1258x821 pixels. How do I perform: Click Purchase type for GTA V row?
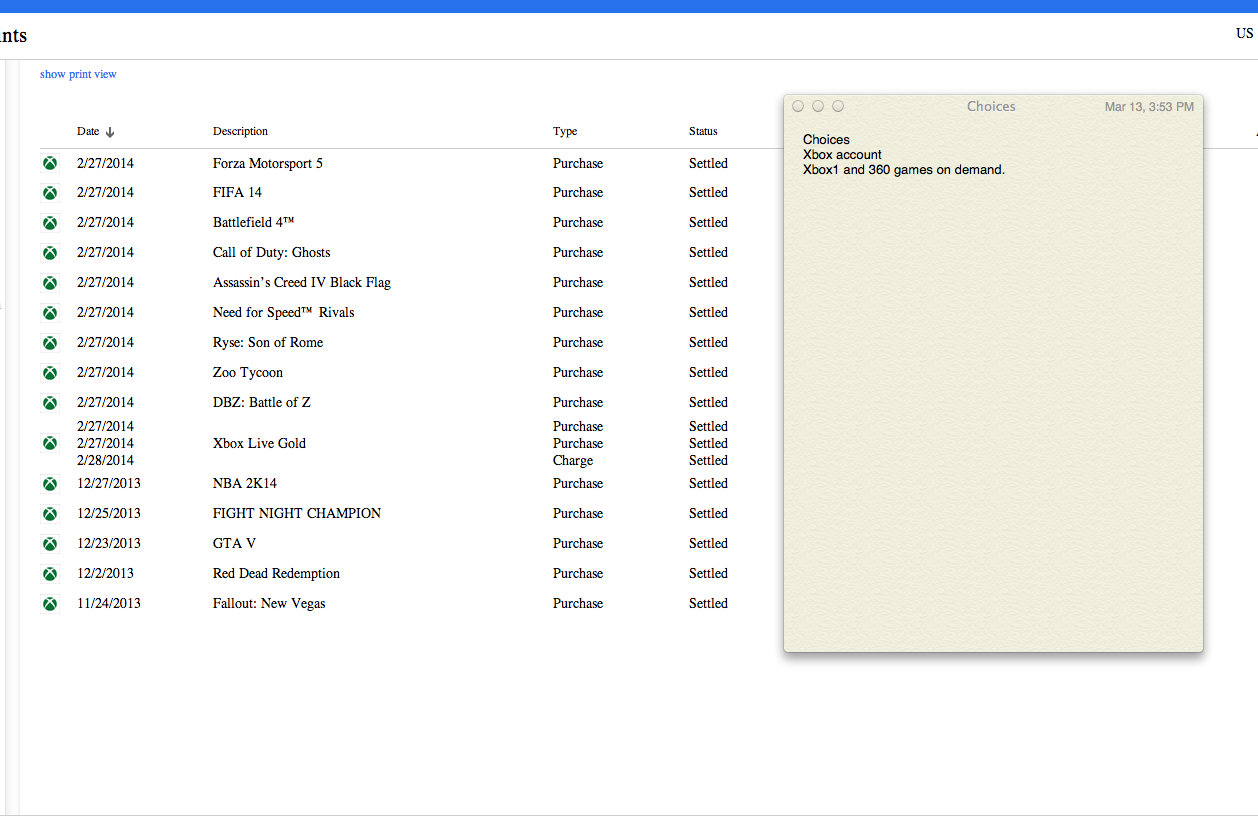tap(578, 543)
